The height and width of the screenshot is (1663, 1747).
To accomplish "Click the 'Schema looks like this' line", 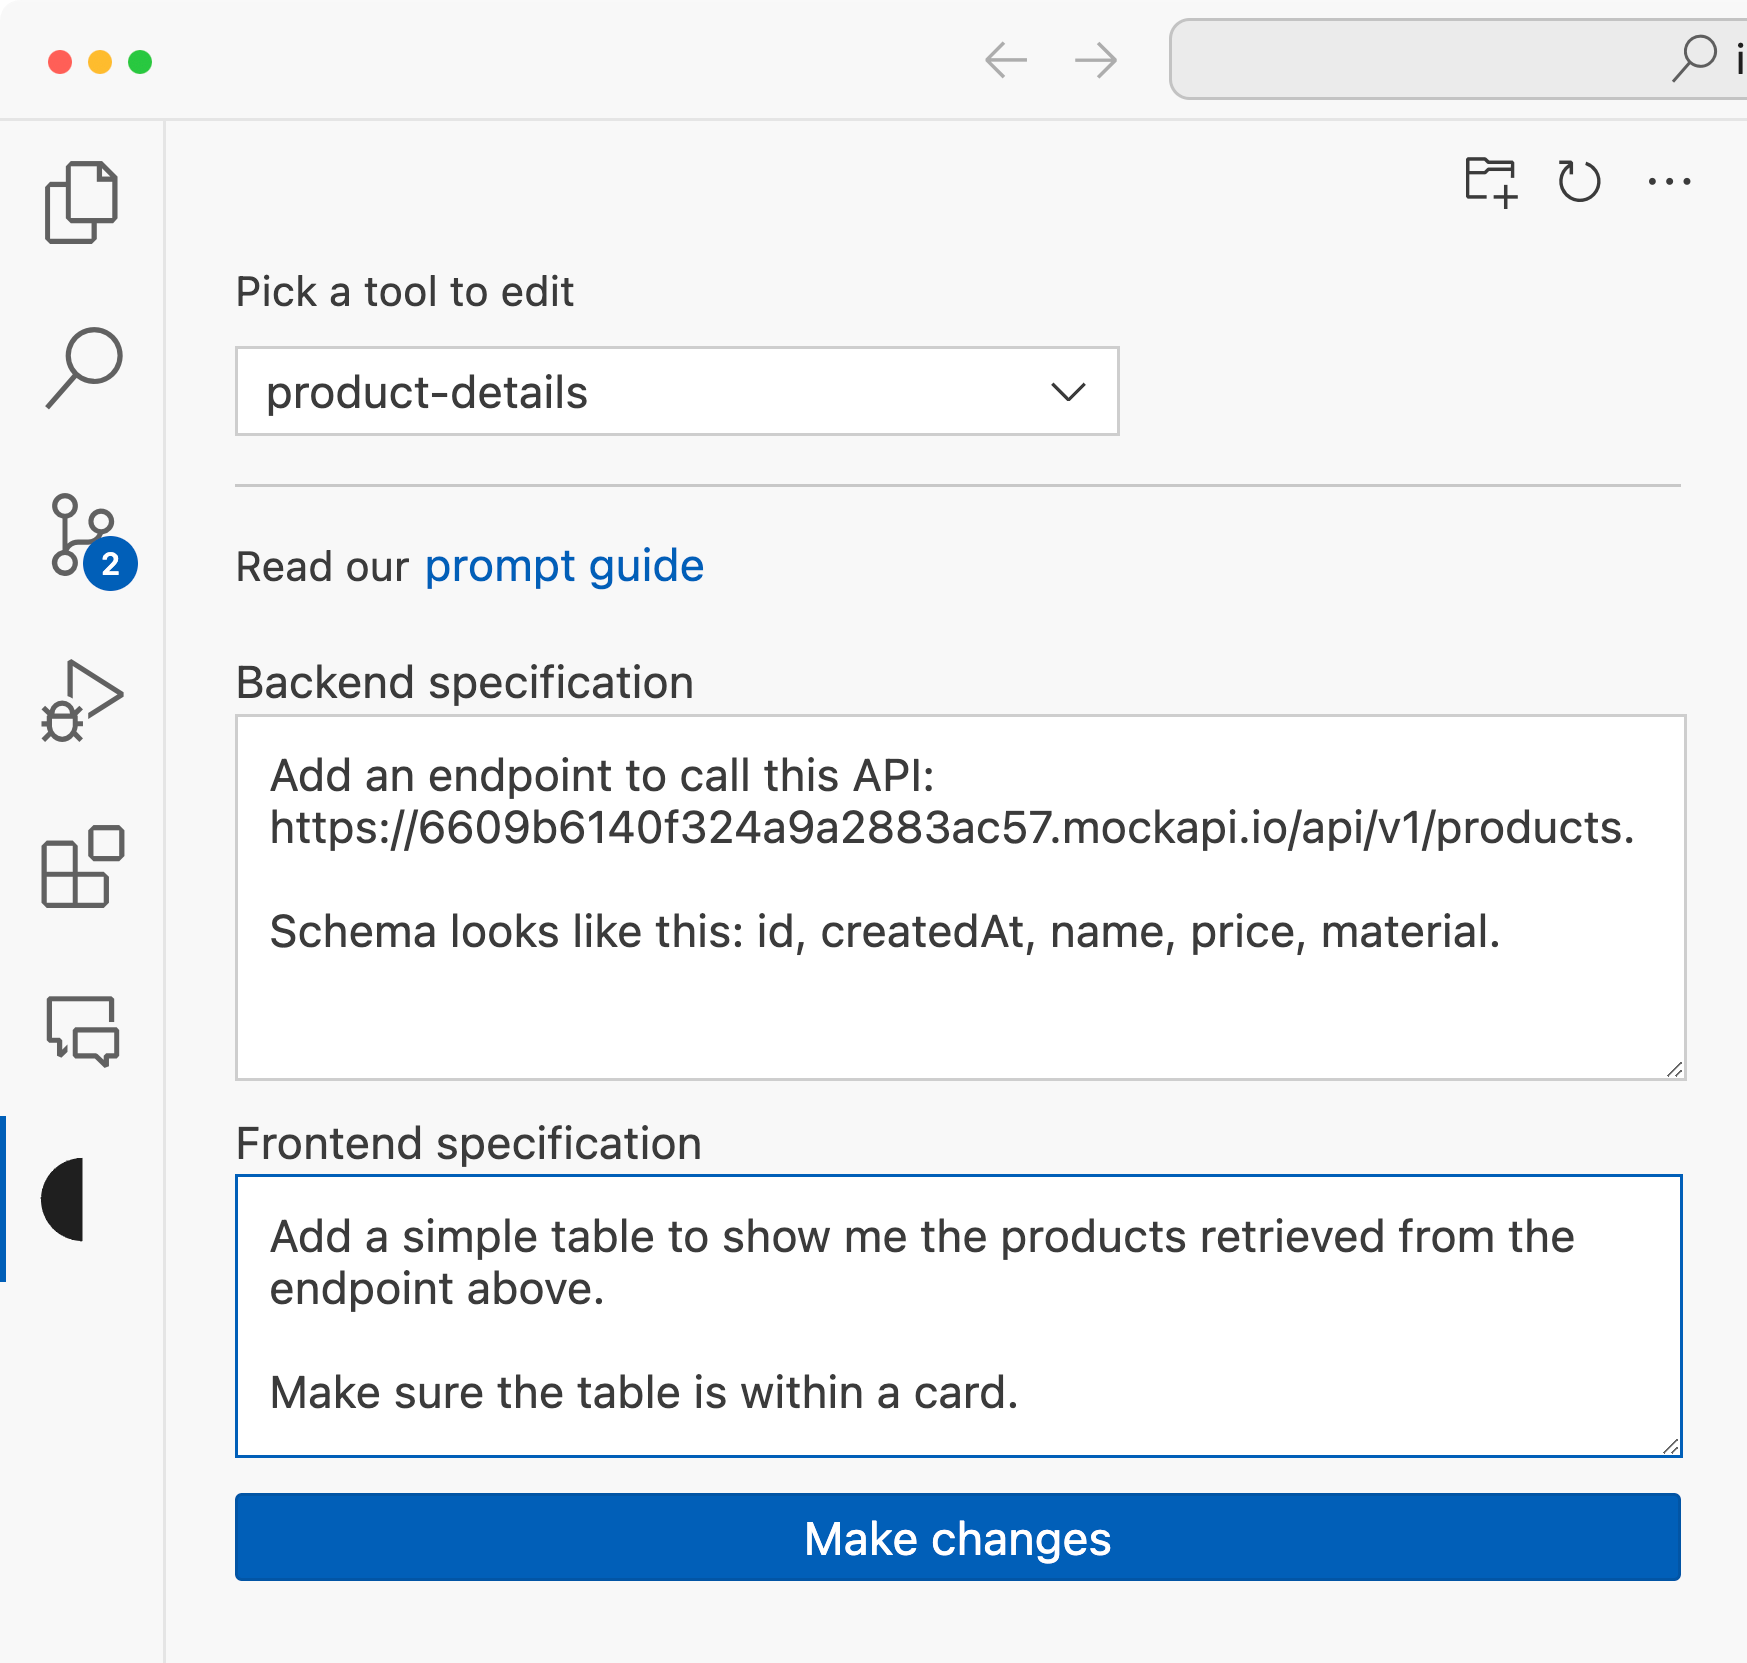I will pyautogui.click(x=885, y=932).
